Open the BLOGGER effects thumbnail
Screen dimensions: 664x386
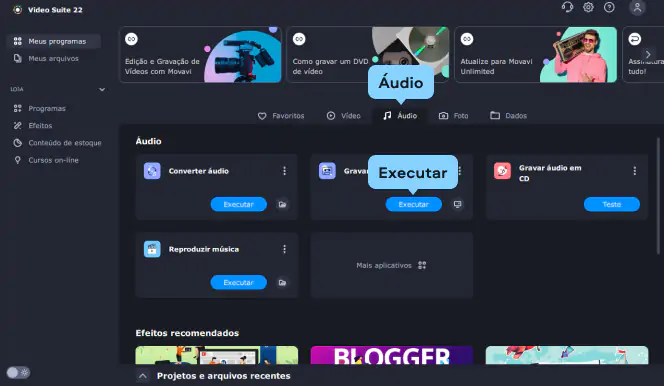[x=391, y=355]
